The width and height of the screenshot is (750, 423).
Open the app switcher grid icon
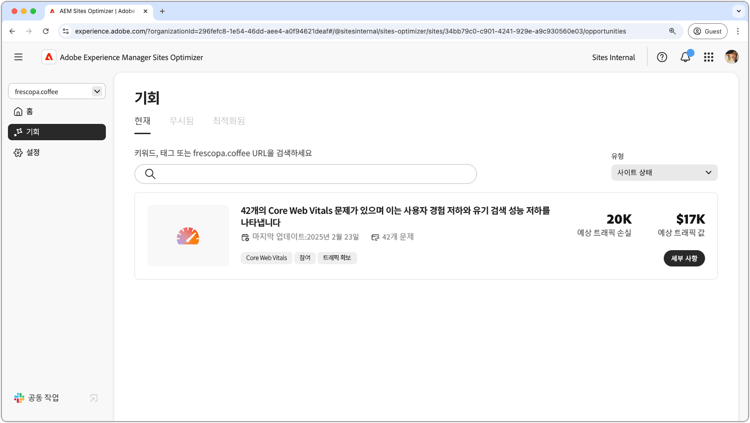708,57
